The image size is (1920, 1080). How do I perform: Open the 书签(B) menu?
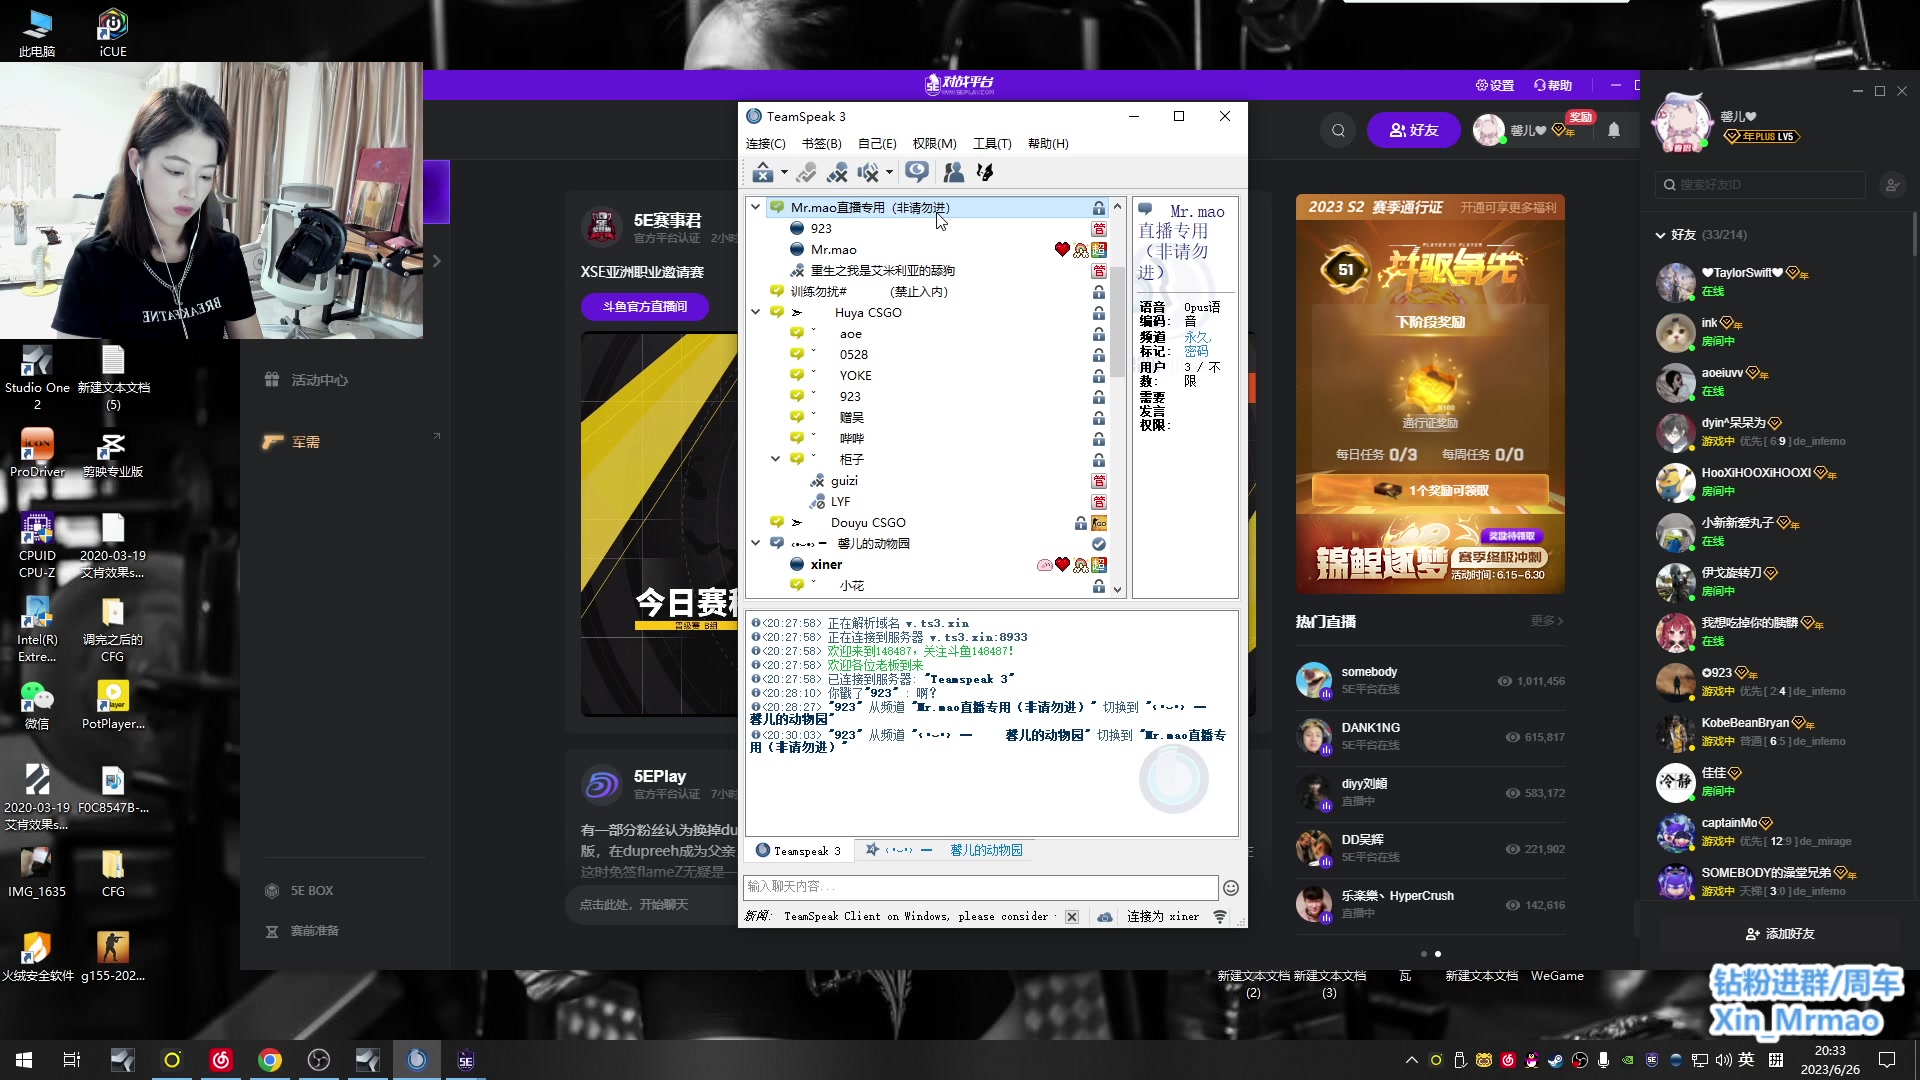coord(821,144)
